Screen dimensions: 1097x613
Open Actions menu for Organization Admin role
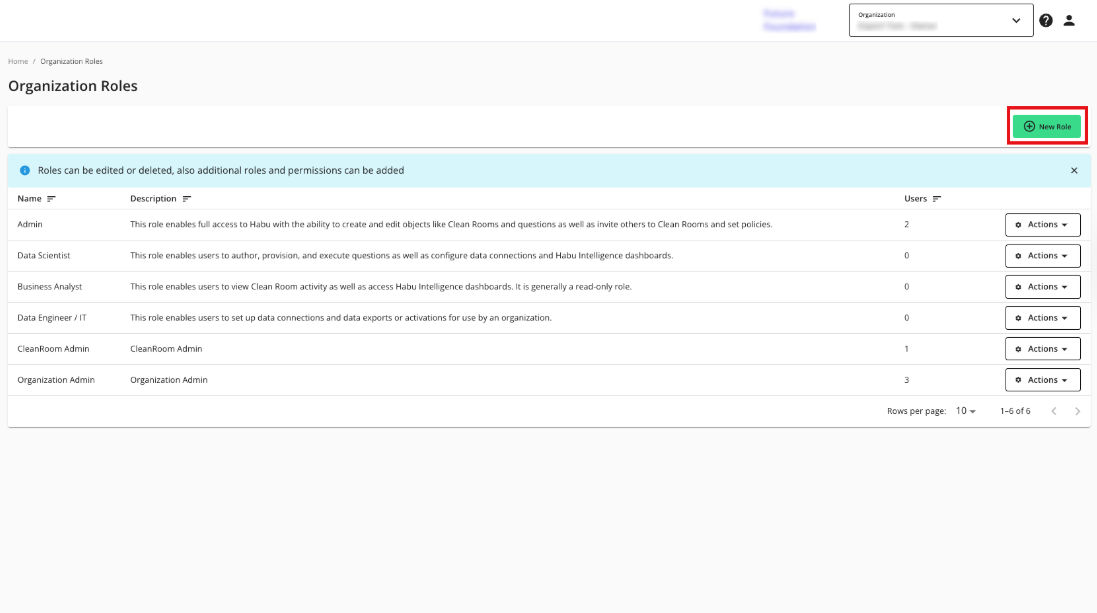pyautogui.click(x=1042, y=380)
